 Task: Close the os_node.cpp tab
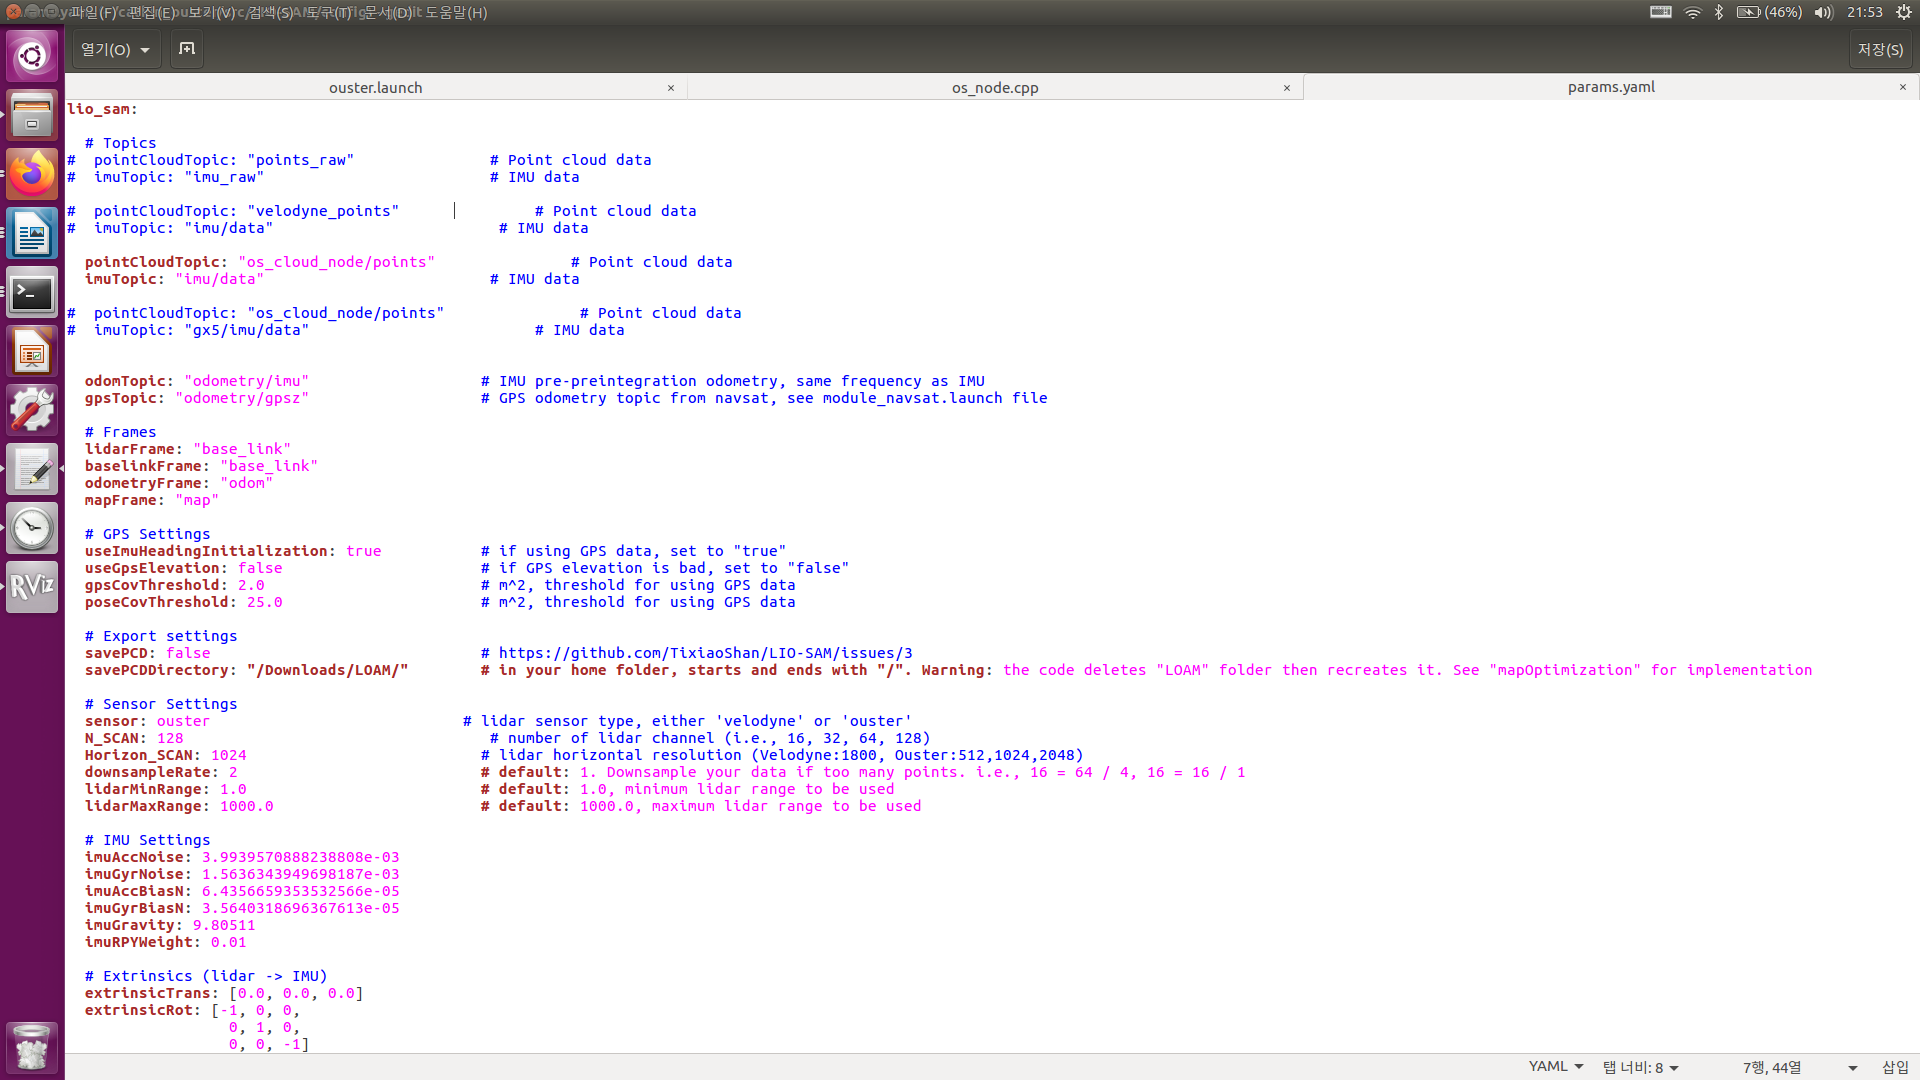pos(1287,88)
